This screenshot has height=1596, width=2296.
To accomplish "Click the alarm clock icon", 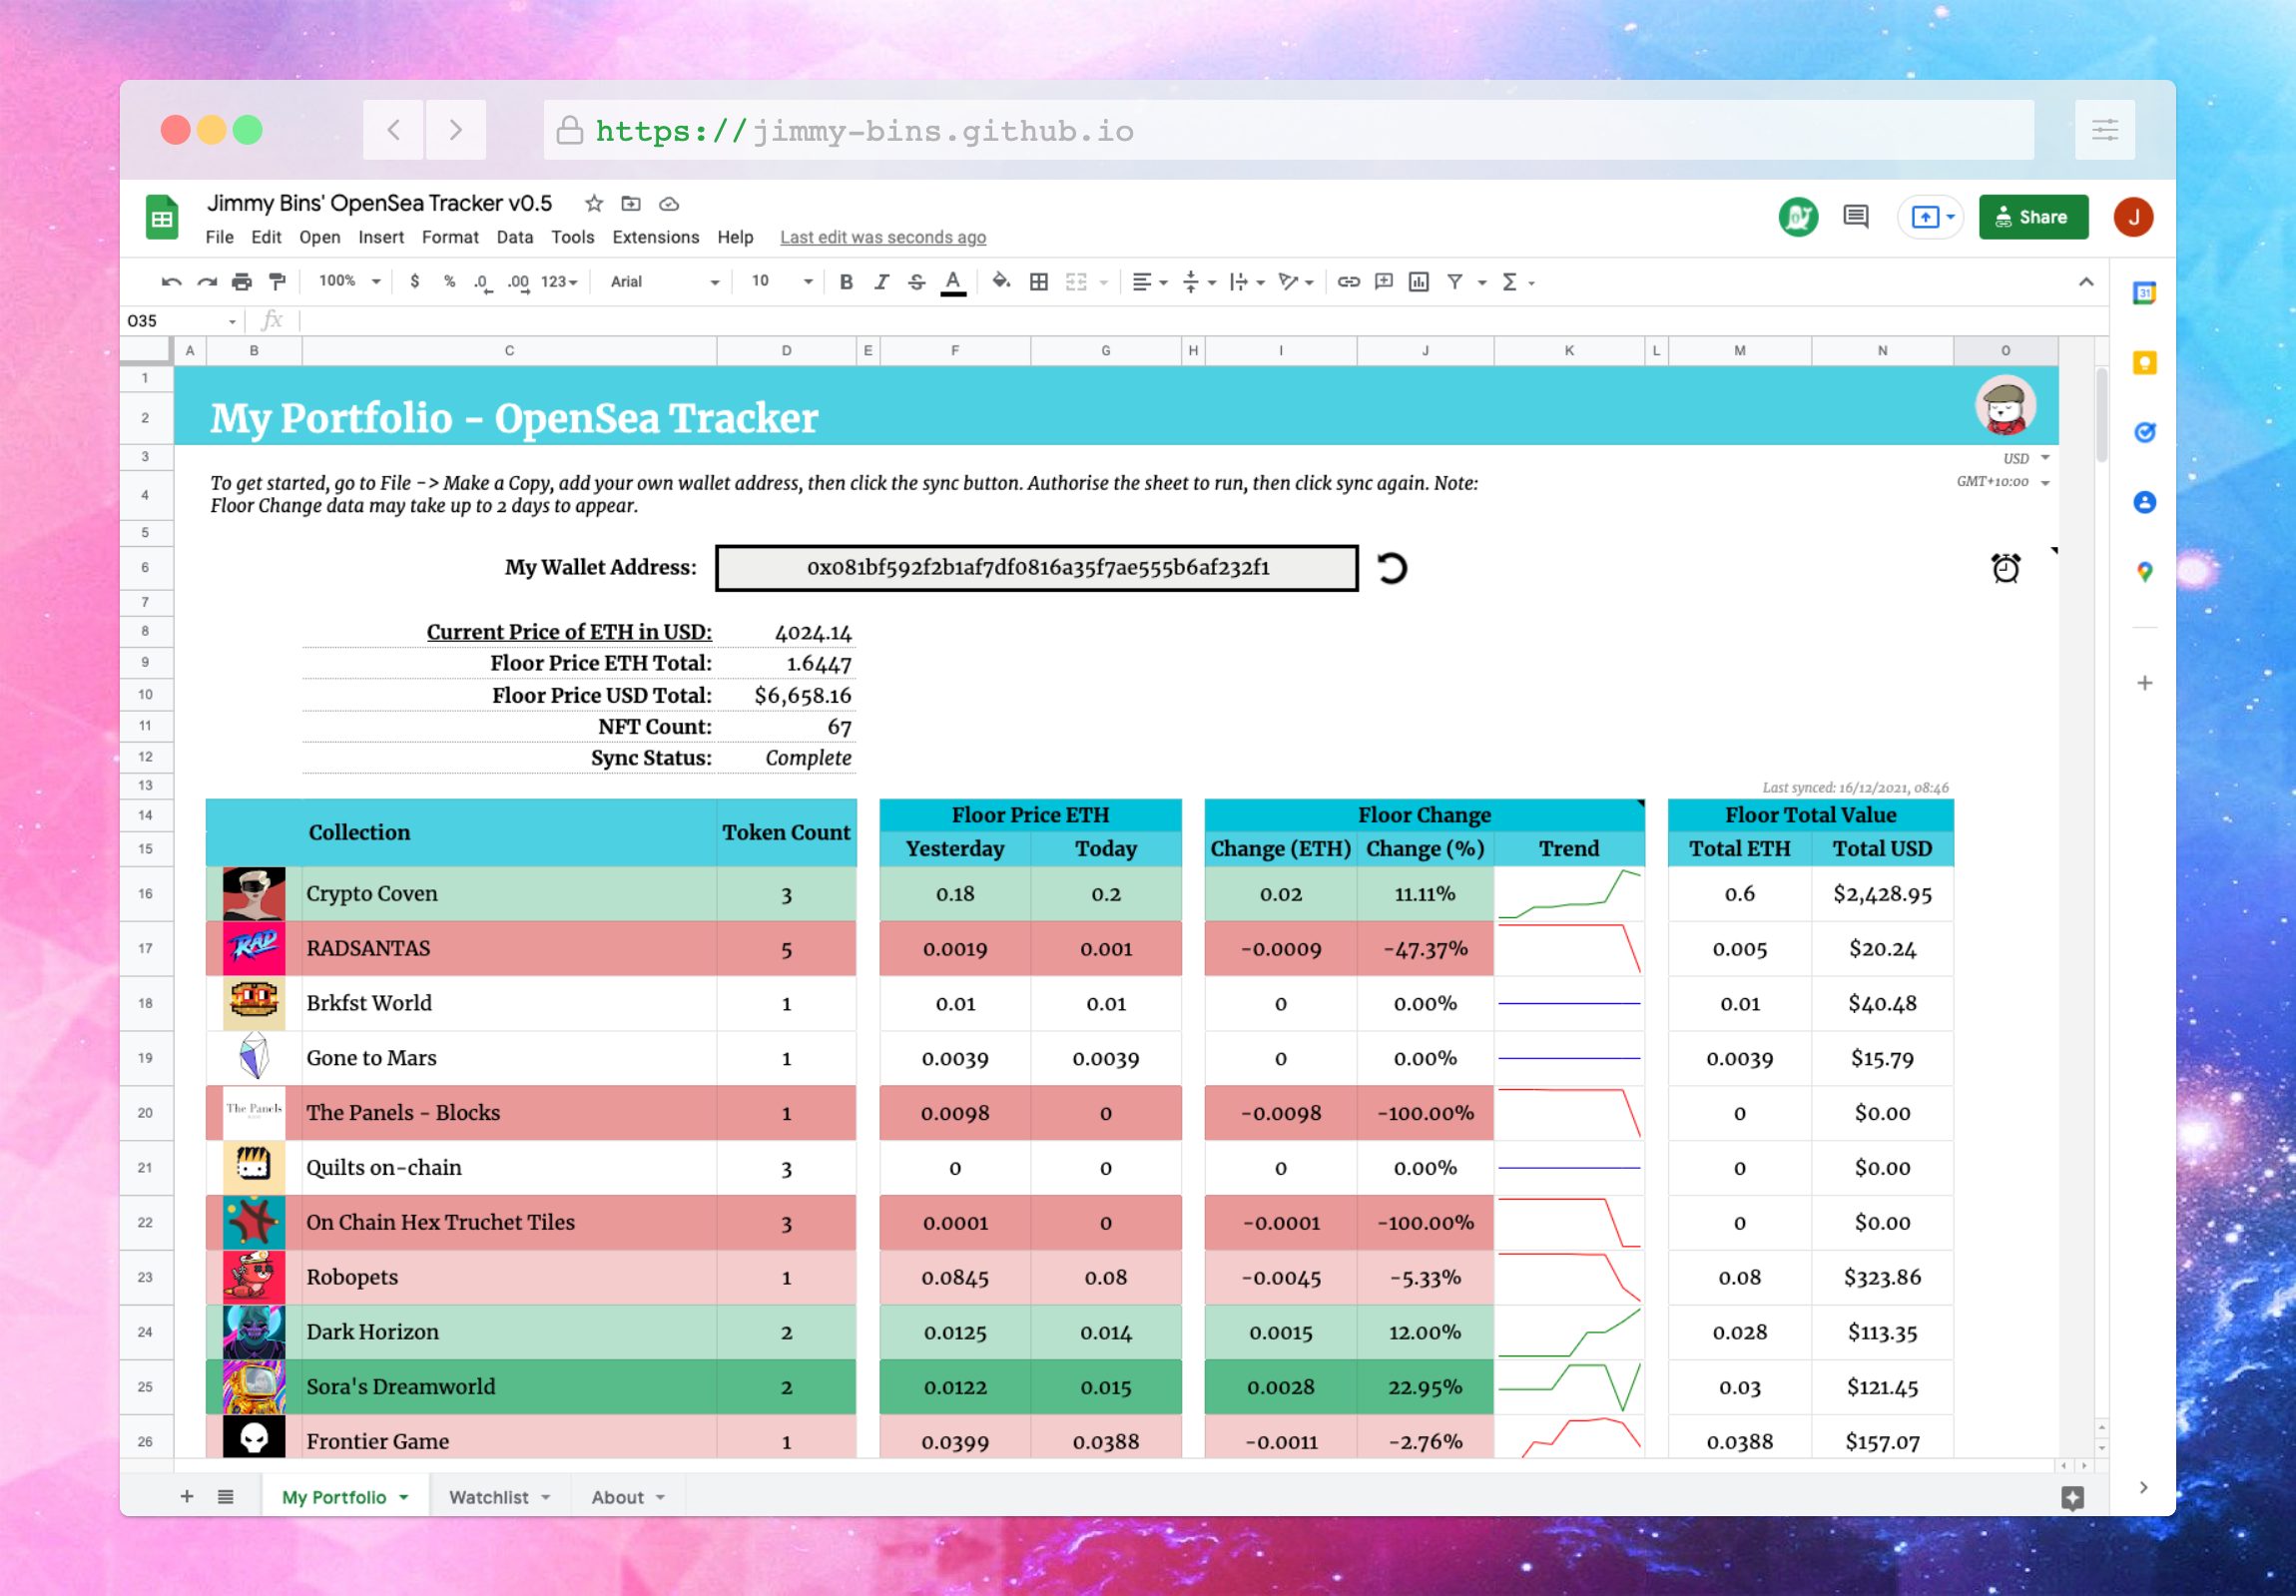I will click(x=2005, y=568).
